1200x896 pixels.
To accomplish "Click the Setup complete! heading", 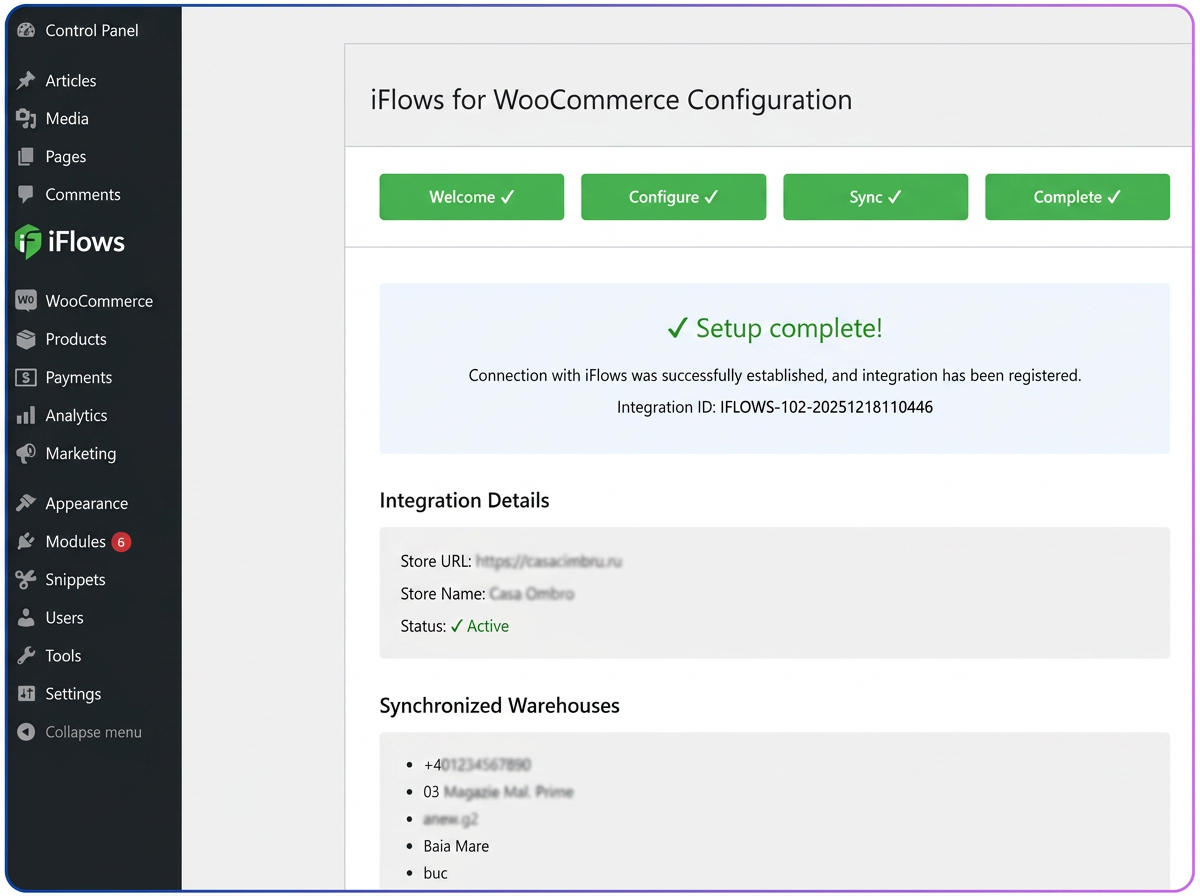I will (775, 328).
